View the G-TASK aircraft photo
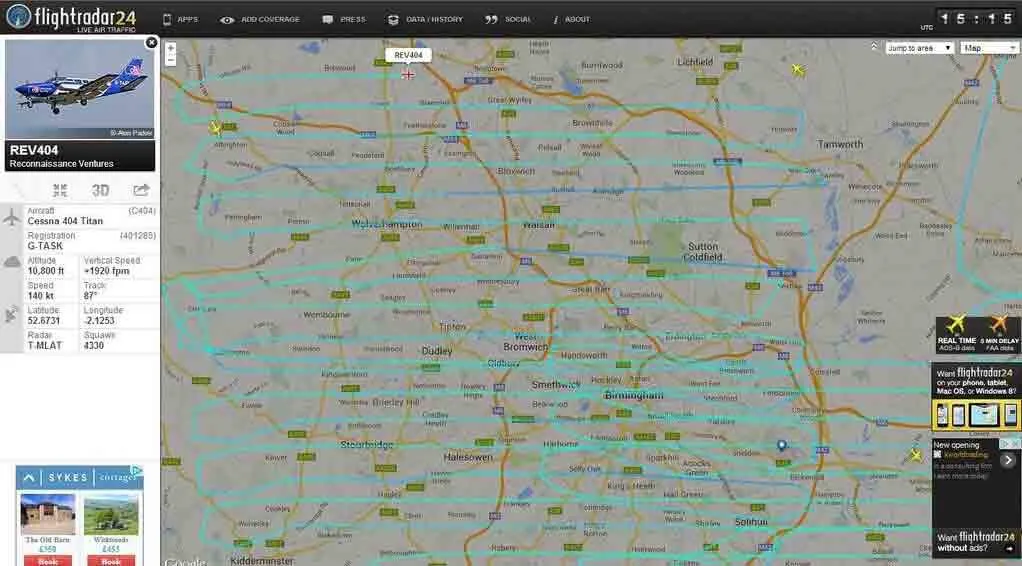1022x566 pixels. pos(80,89)
